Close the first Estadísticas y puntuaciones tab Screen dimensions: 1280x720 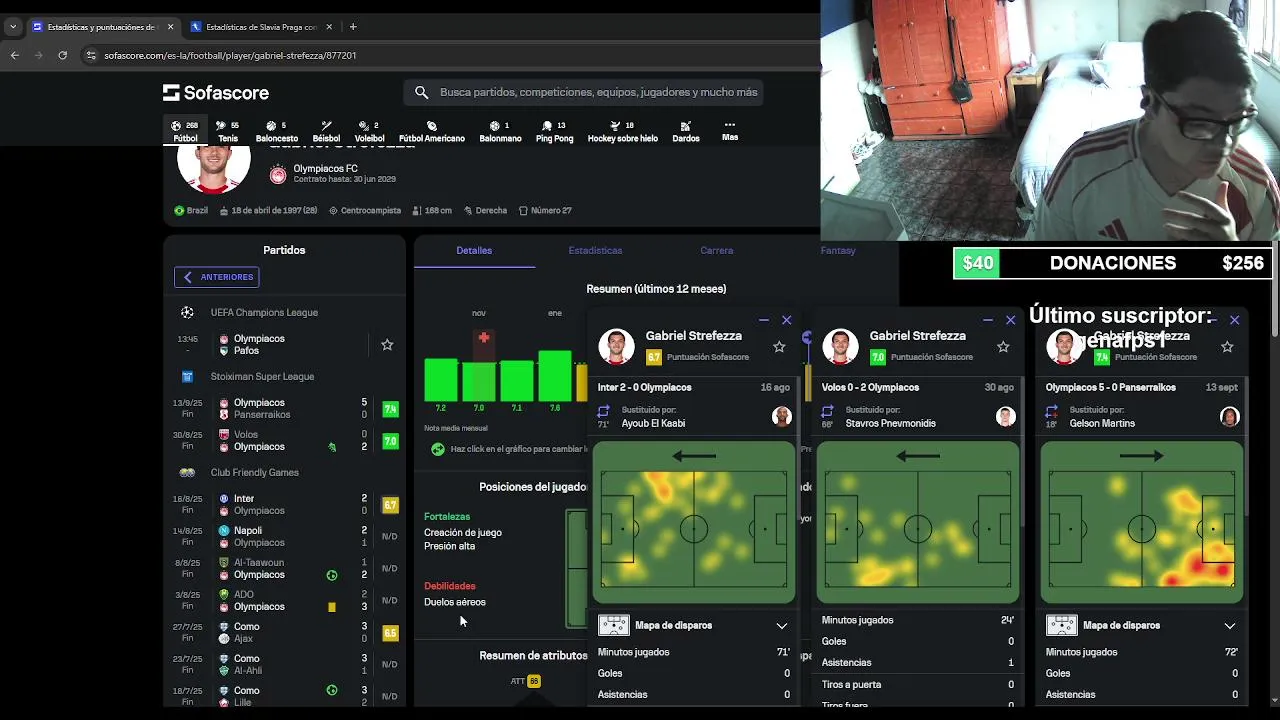click(170, 27)
